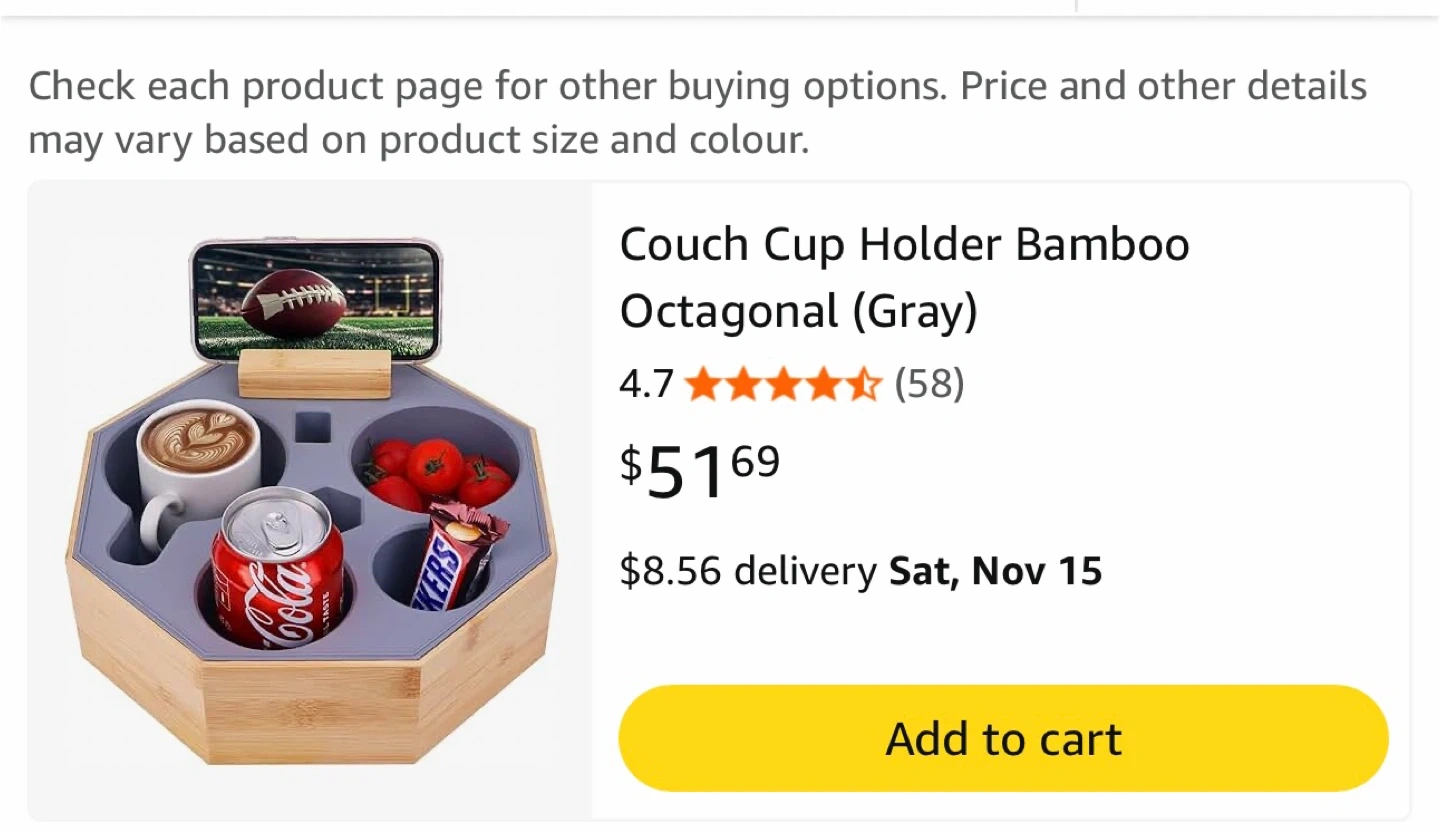Select the $51.69 price
This screenshot has height=833, width=1440.
point(700,470)
